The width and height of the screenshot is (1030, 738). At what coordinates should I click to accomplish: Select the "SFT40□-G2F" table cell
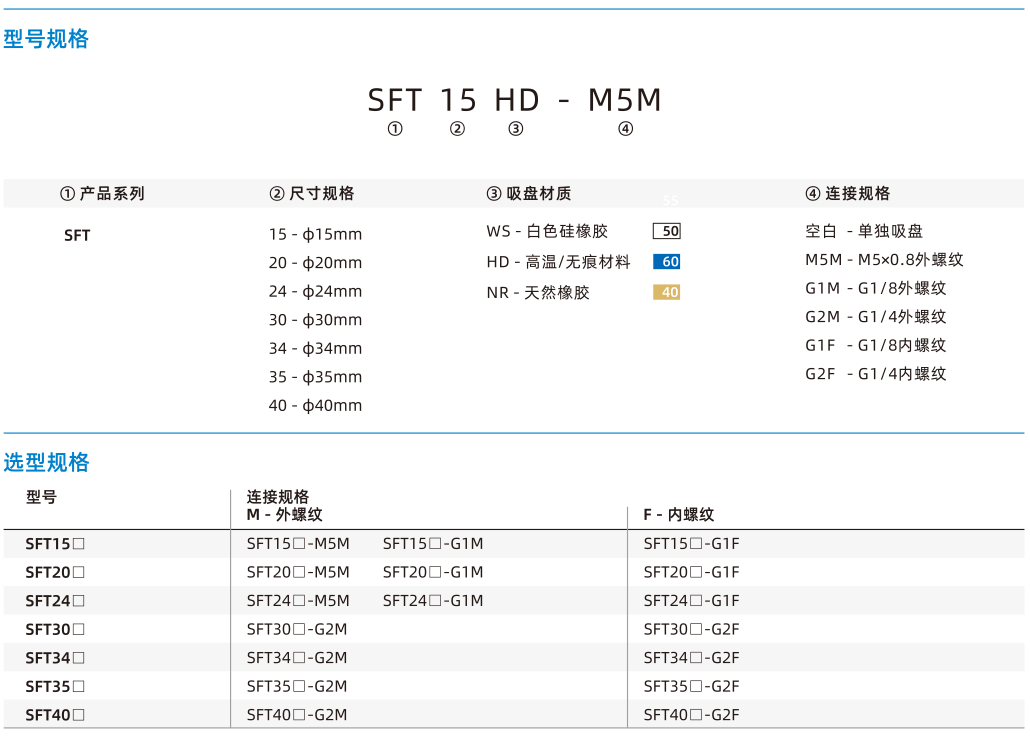click(691, 715)
